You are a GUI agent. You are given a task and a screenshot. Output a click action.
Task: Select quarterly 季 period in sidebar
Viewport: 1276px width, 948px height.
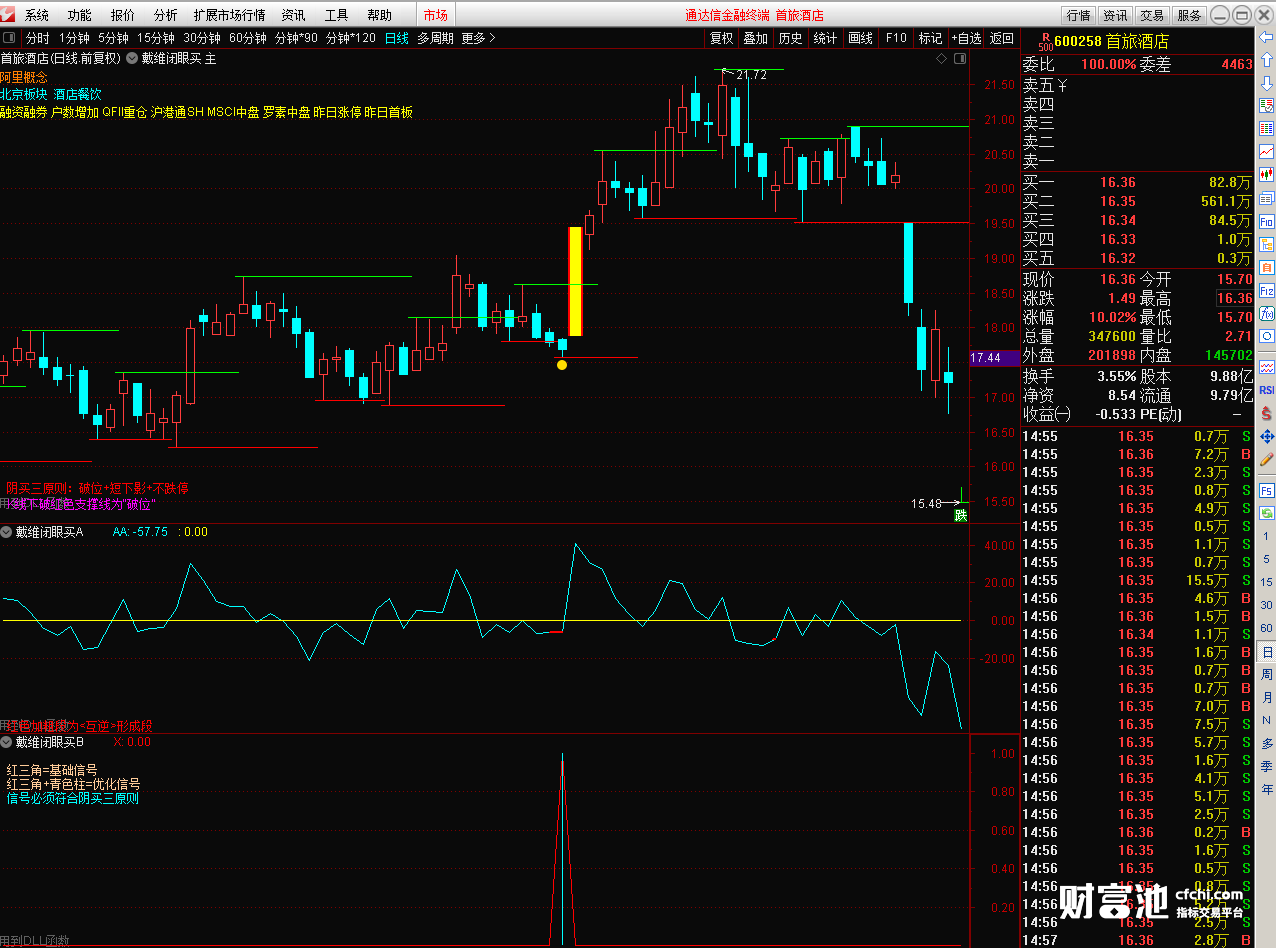pos(1266,767)
